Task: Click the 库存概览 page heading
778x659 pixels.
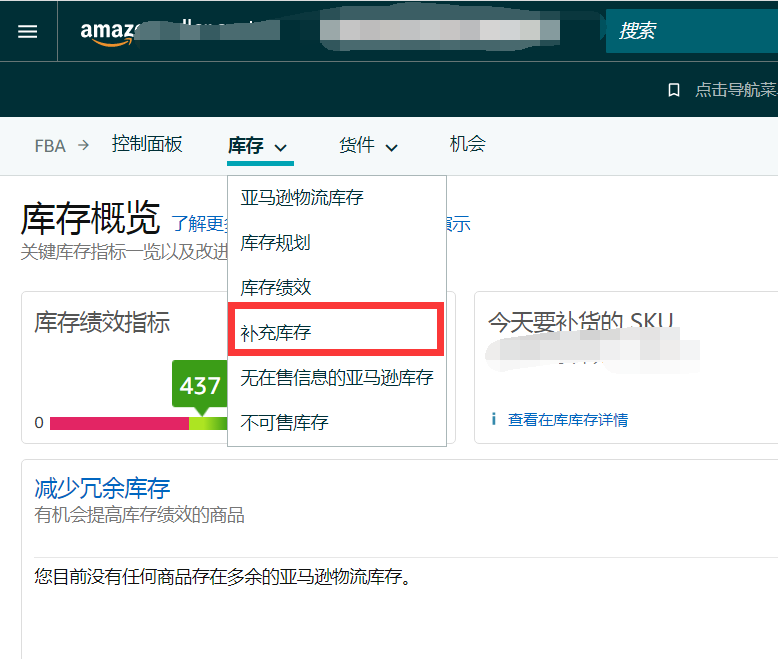Action: [x=90, y=218]
